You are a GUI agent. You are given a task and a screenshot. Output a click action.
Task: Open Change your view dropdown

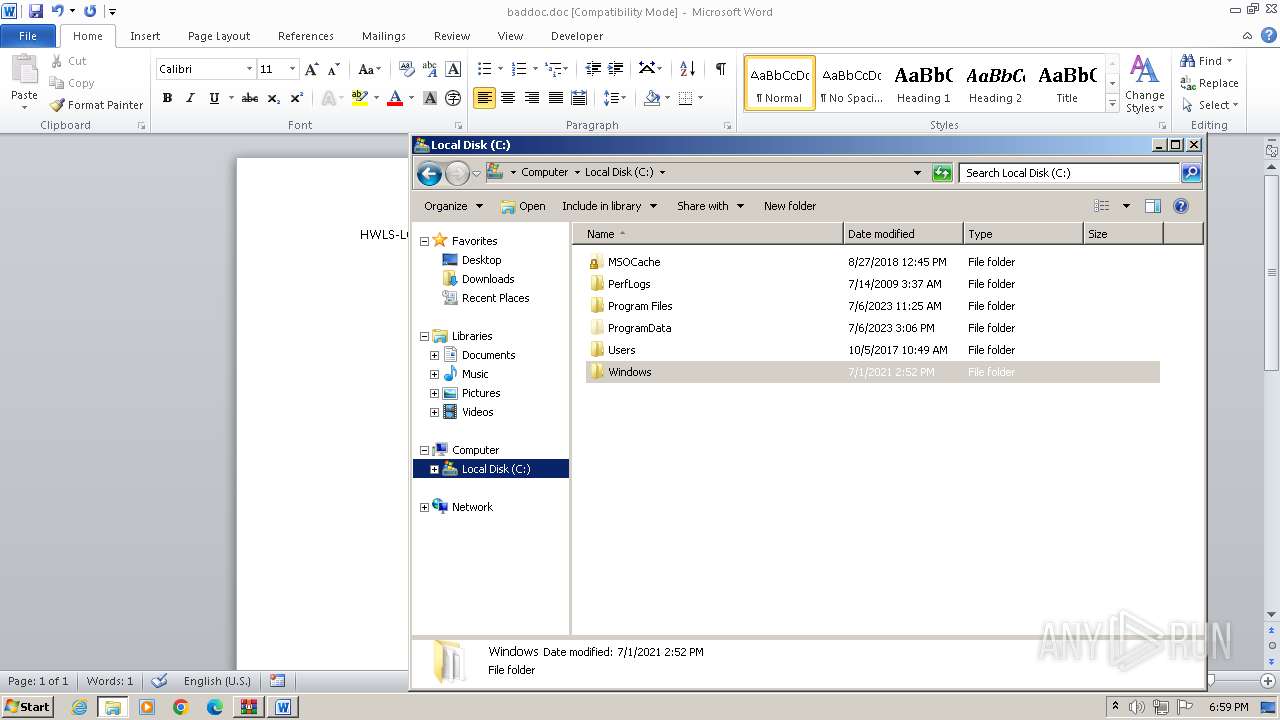click(1126, 206)
